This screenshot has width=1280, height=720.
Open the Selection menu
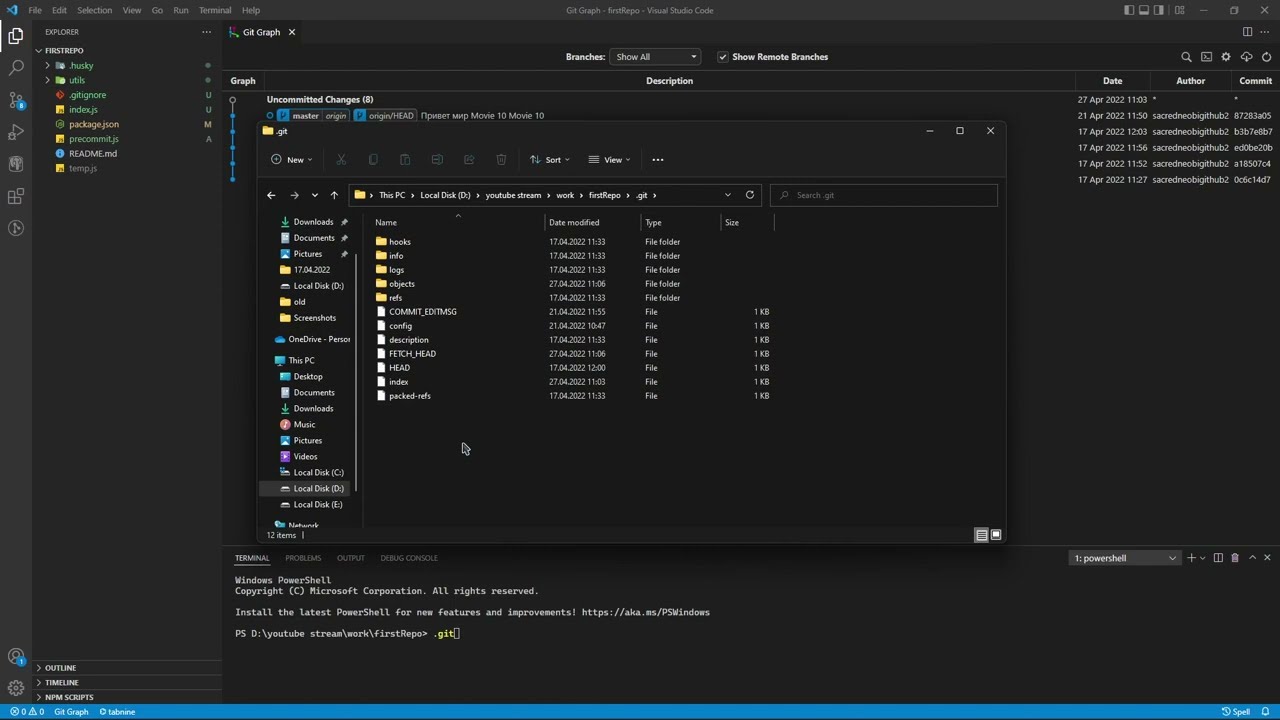(94, 10)
